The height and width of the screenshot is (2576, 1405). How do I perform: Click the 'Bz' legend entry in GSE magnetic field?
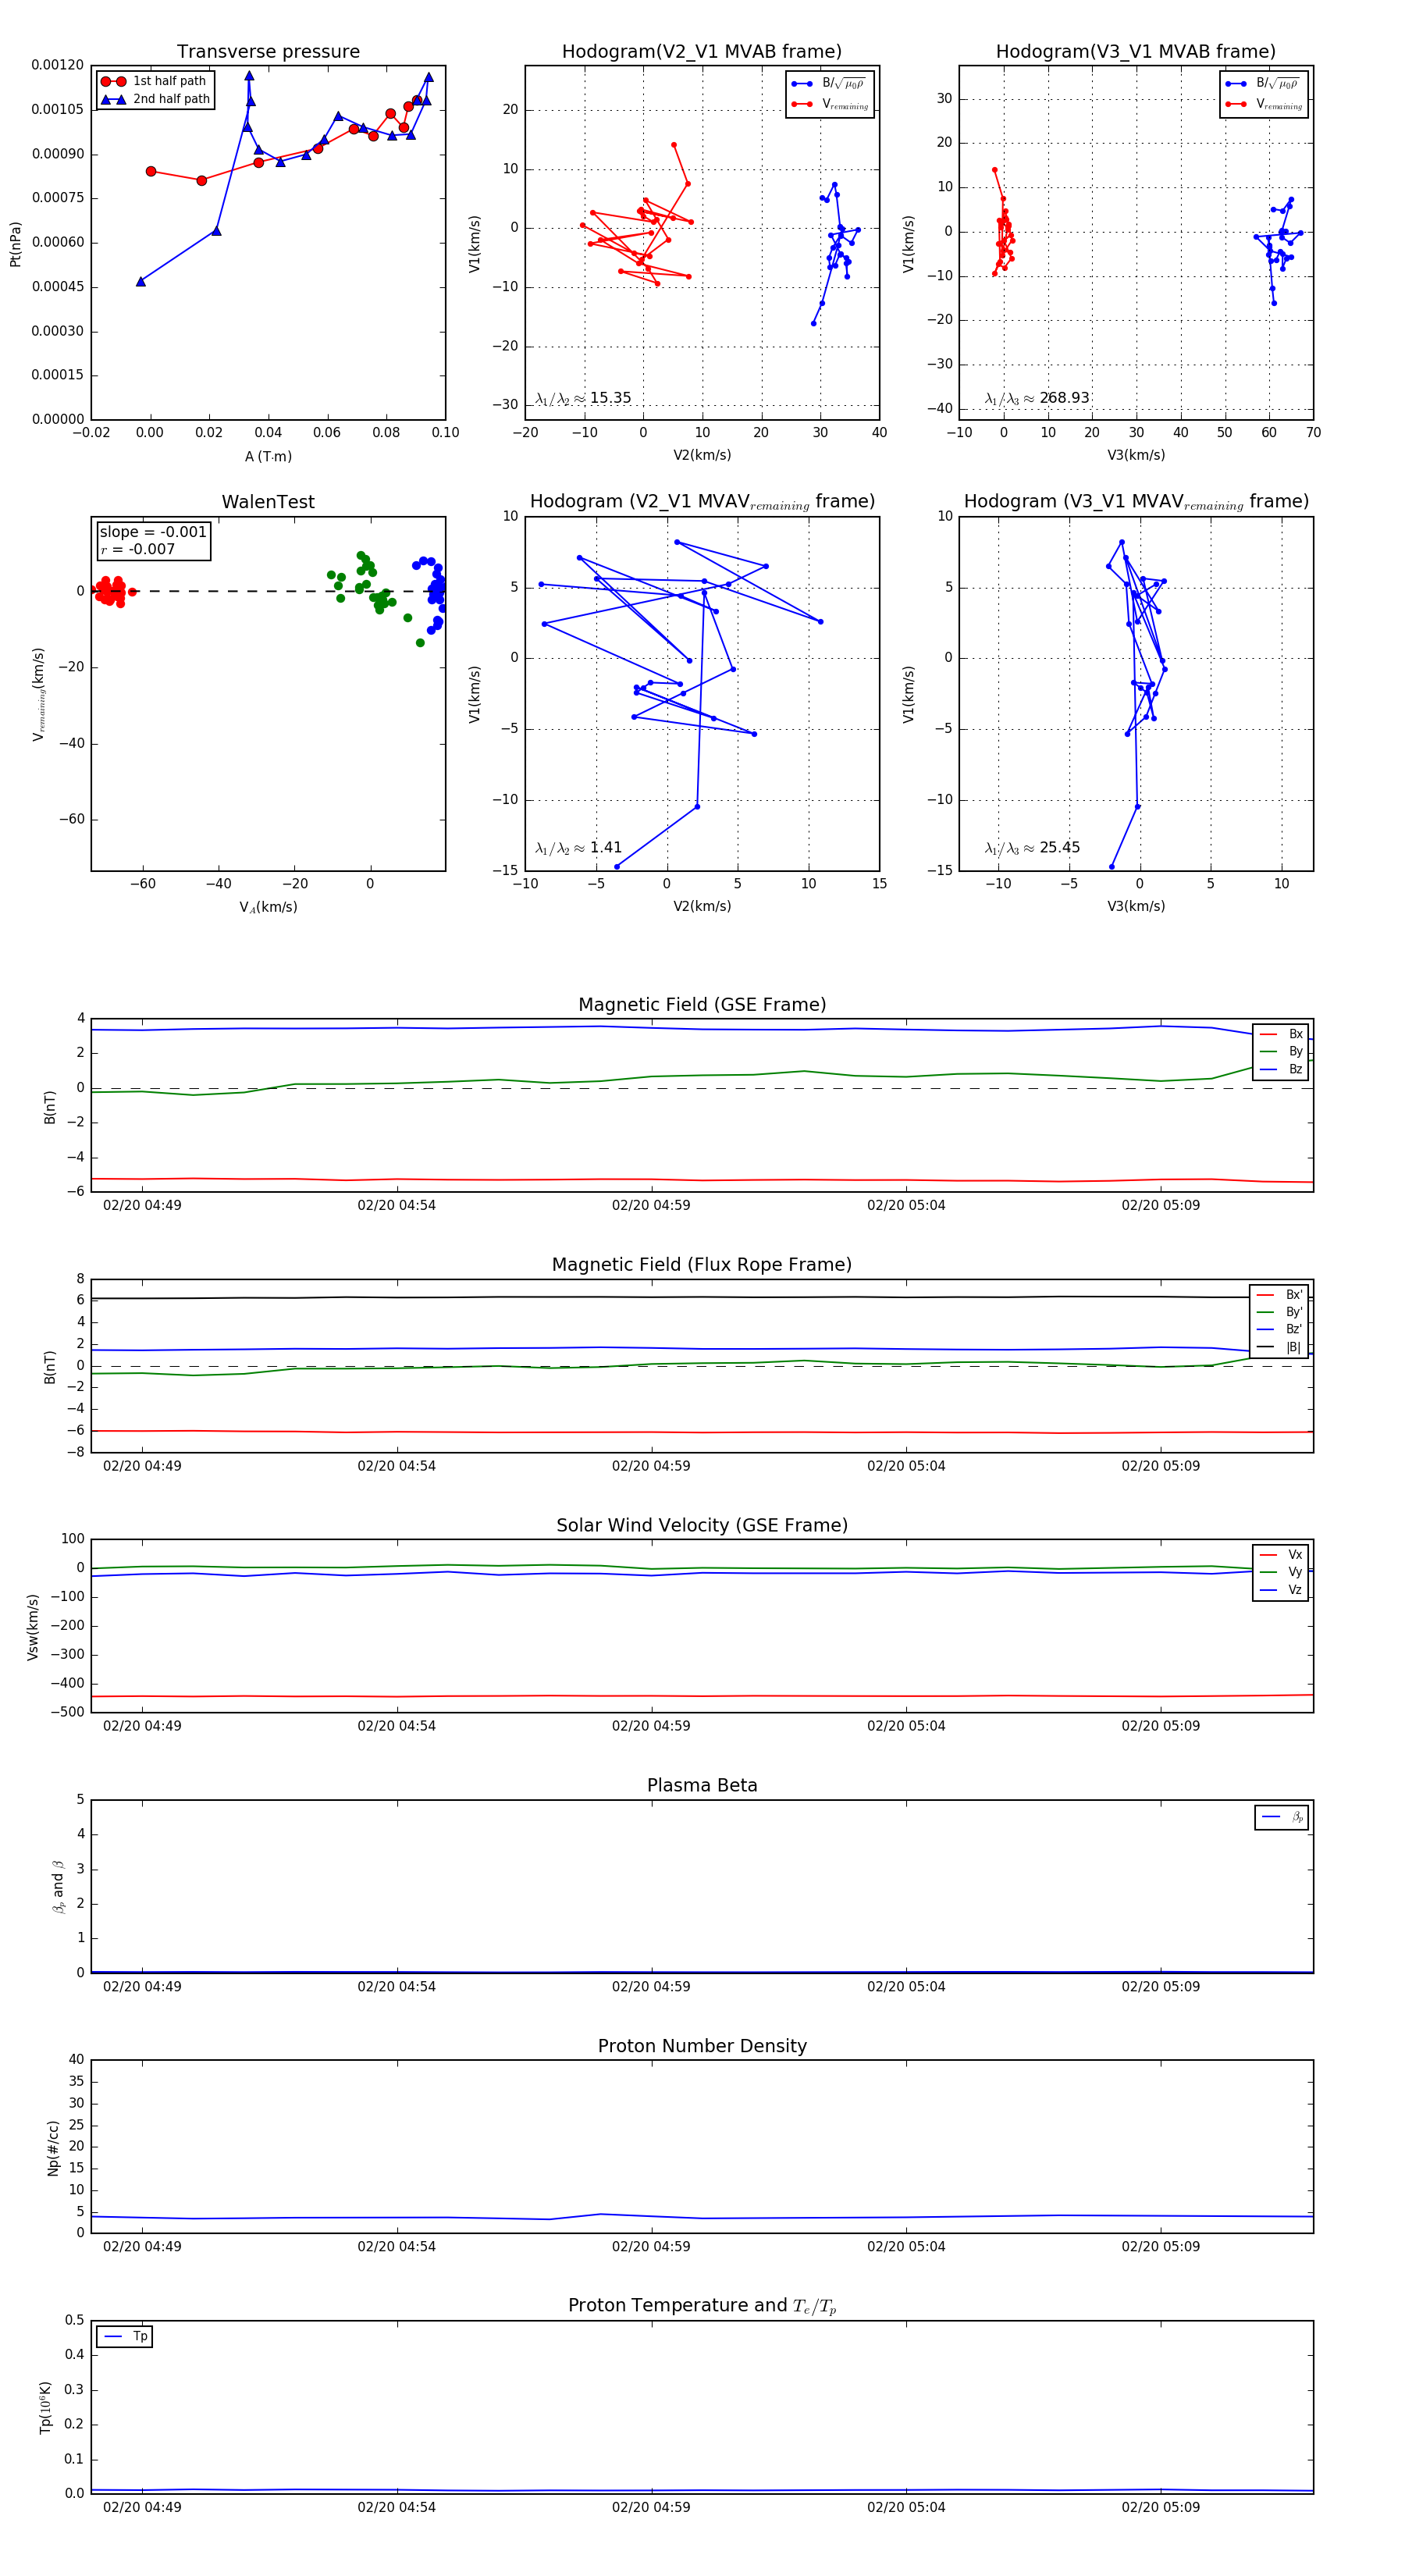point(1281,1069)
